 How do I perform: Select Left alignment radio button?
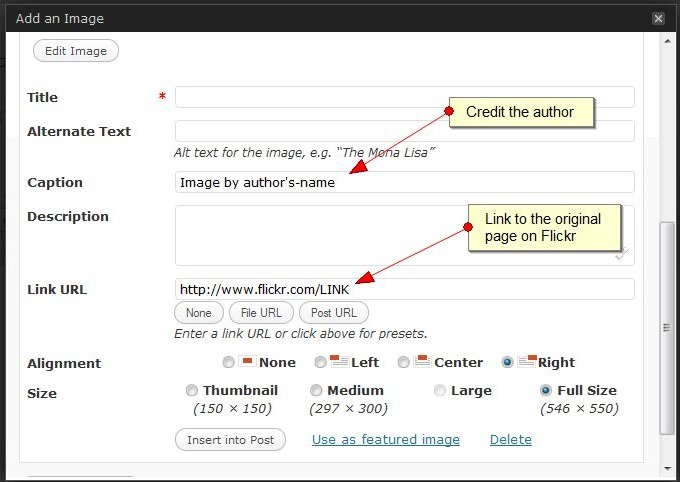tap(320, 362)
